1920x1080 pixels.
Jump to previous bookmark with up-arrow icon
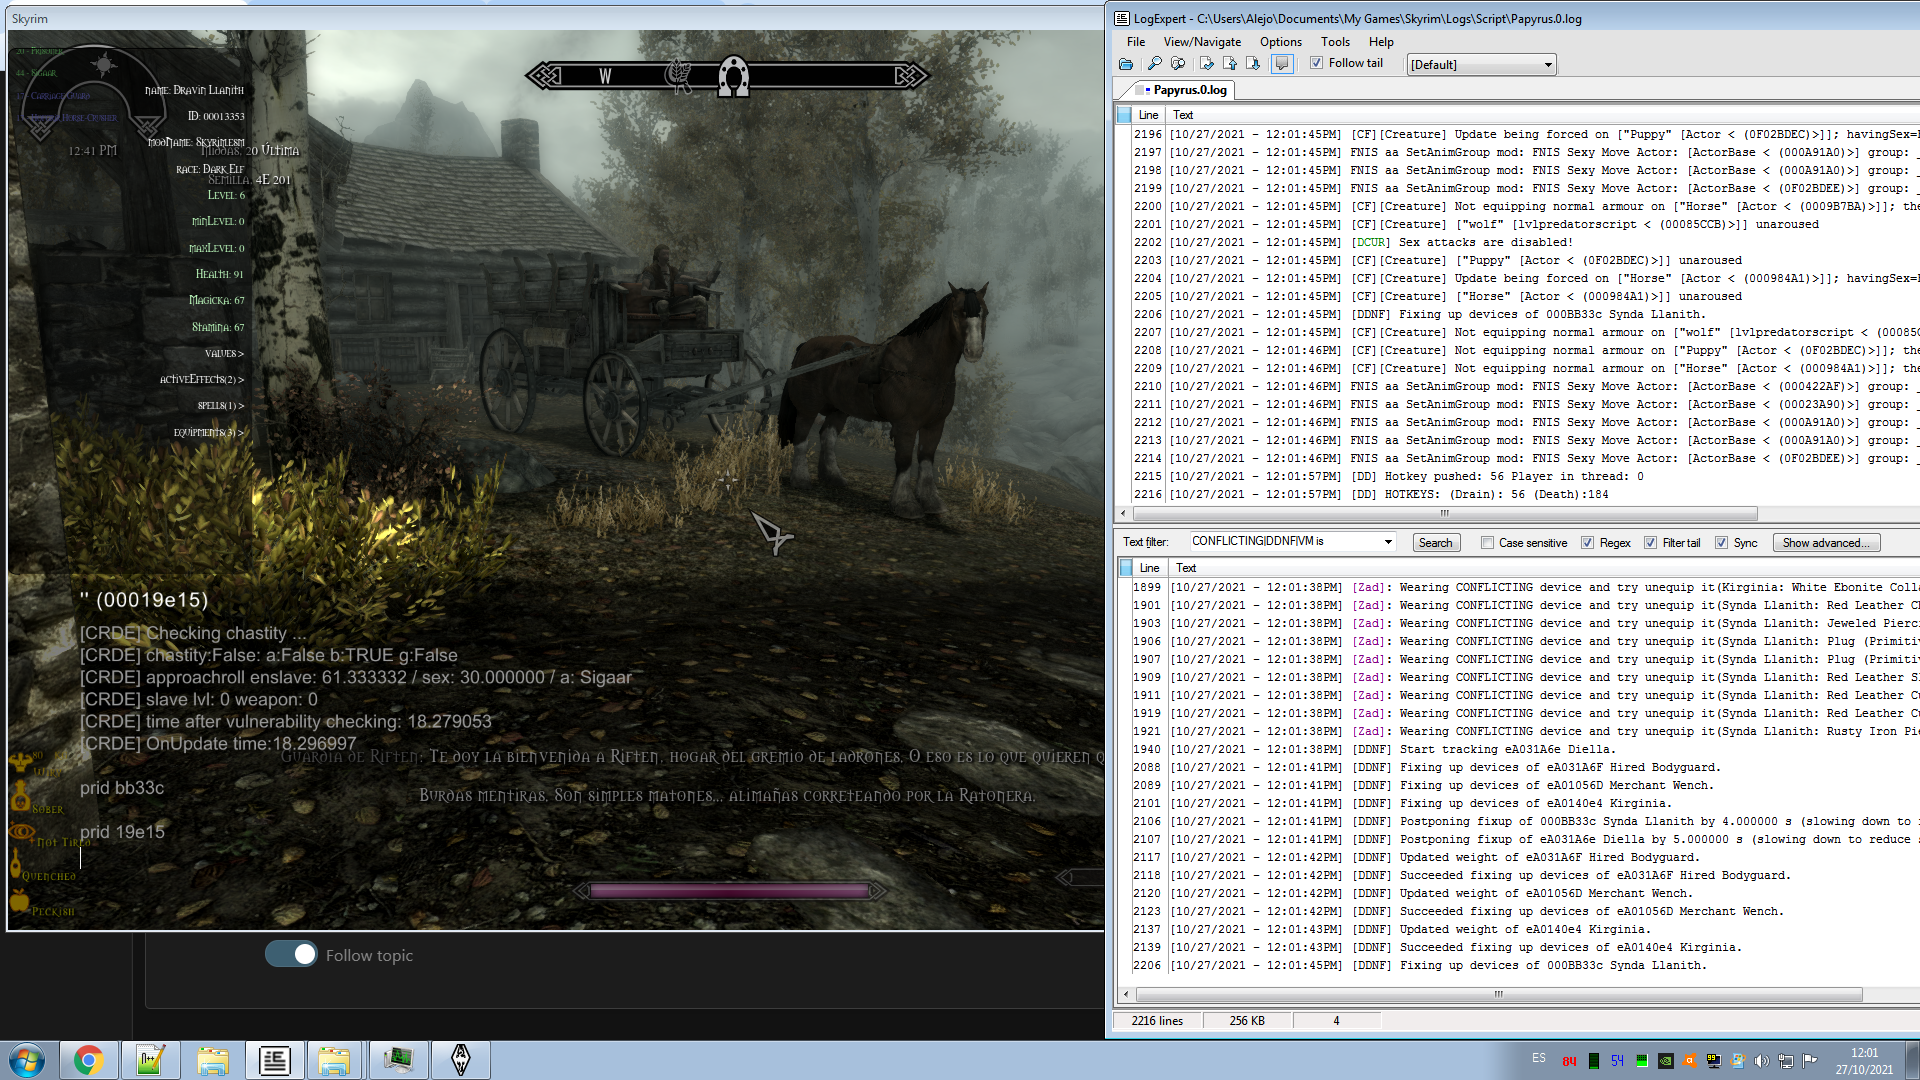pyautogui.click(x=1230, y=64)
